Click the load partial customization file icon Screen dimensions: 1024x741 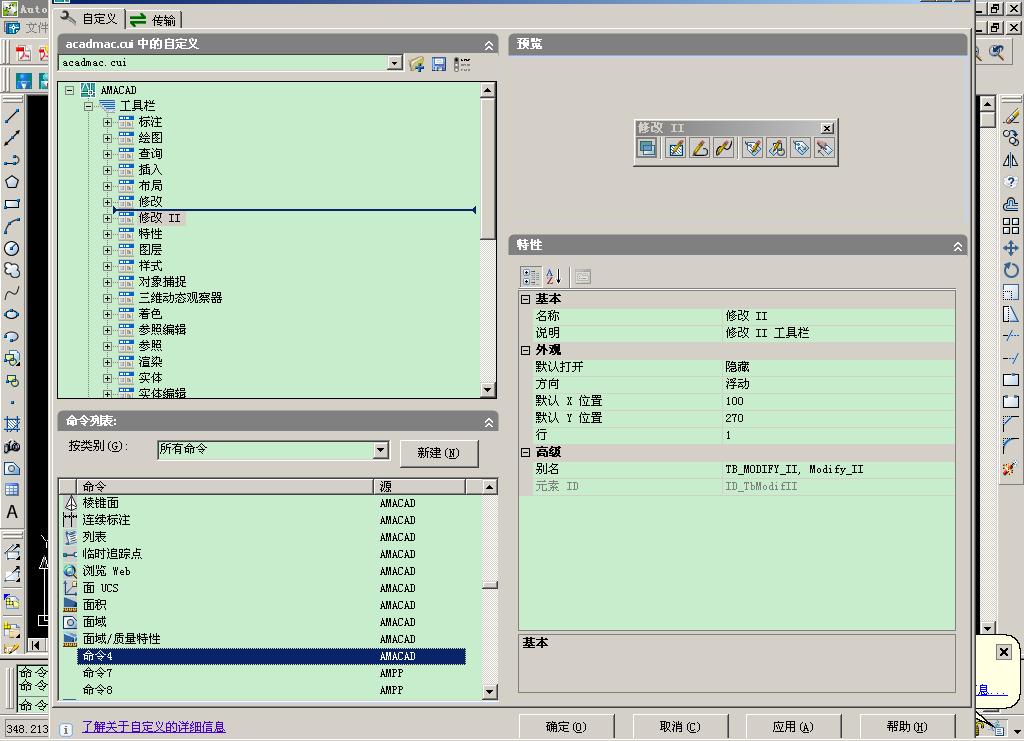point(417,63)
